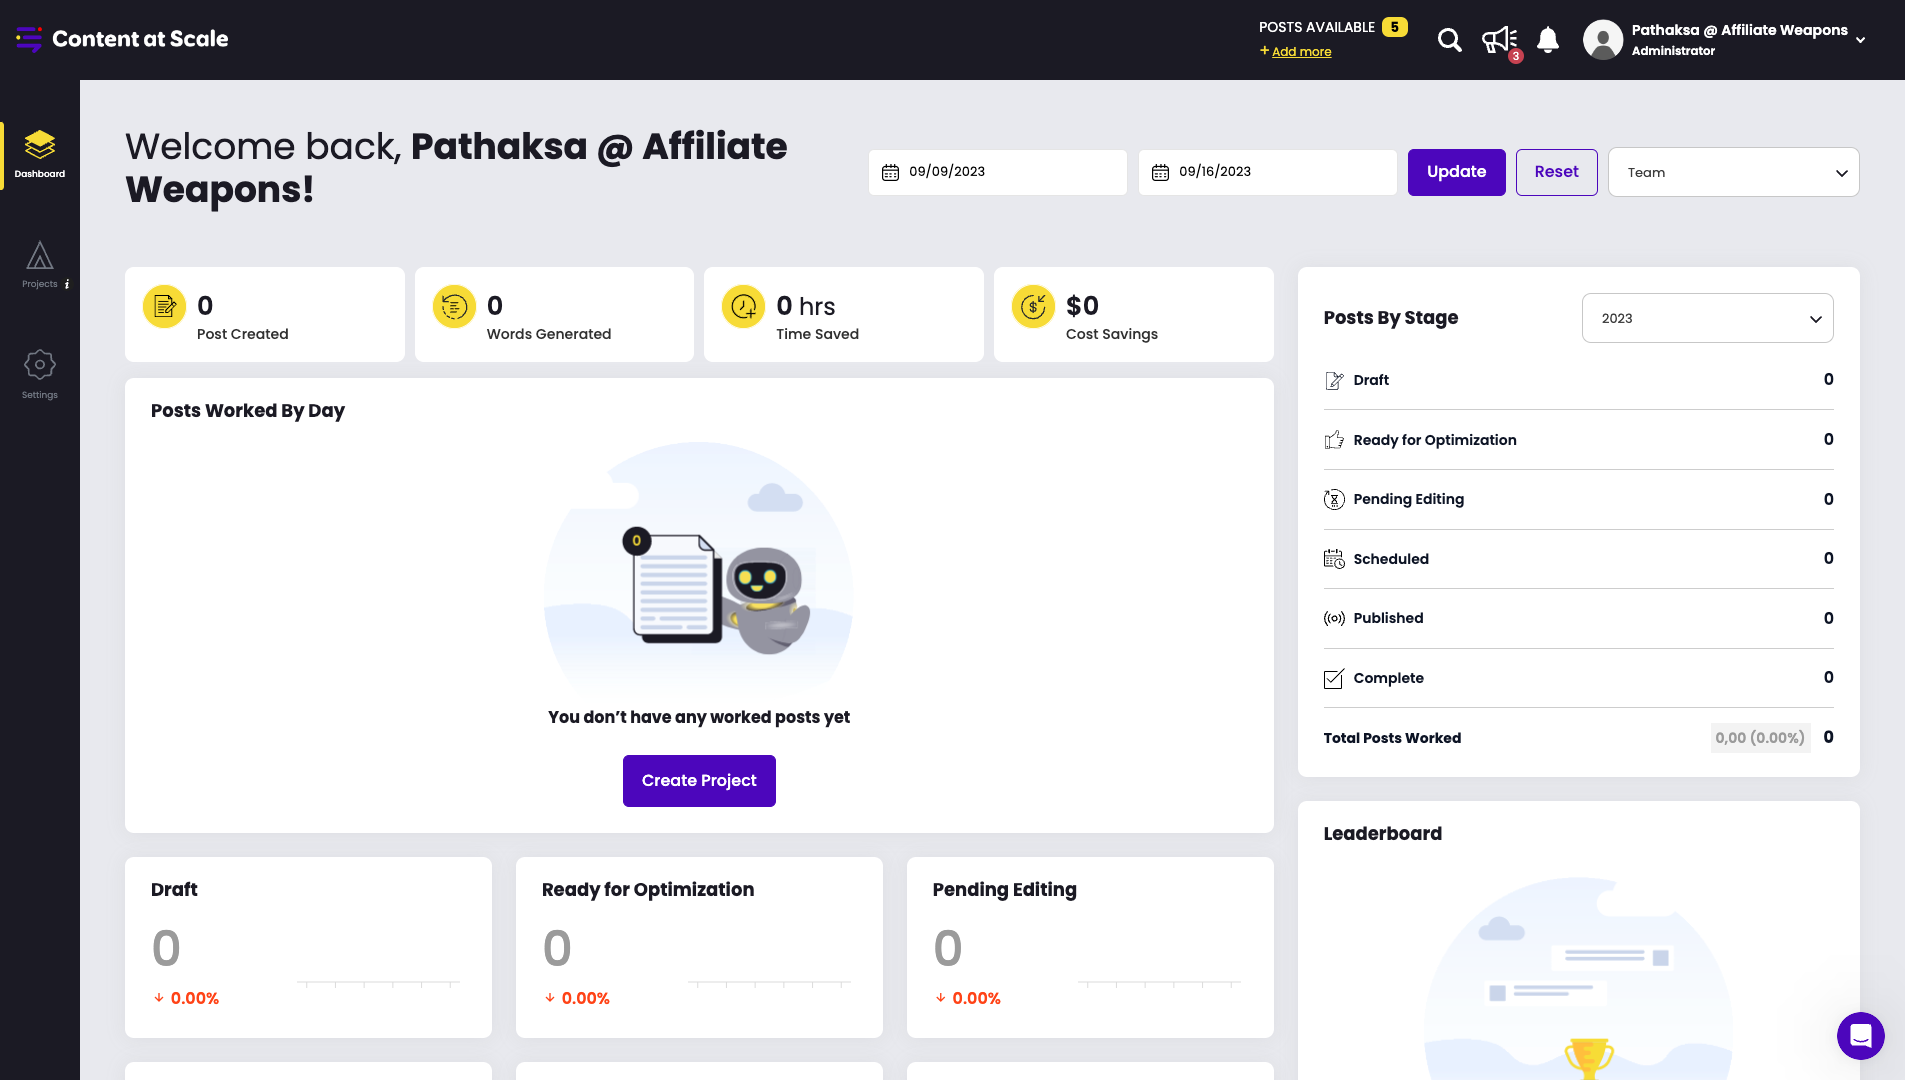The width and height of the screenshot is (1905, 1080).
Task: Click the Words Generated icon
Action: point(454,307)
